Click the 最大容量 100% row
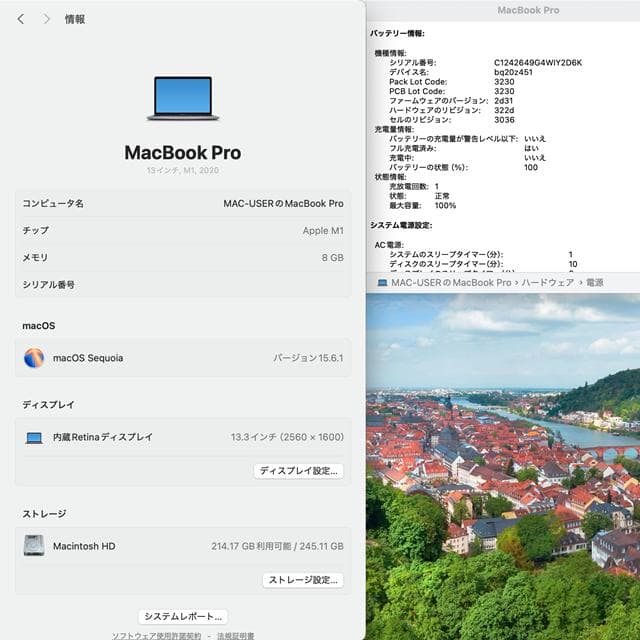The width and height of the screenshot is (640, 640). tap(422, 205)
